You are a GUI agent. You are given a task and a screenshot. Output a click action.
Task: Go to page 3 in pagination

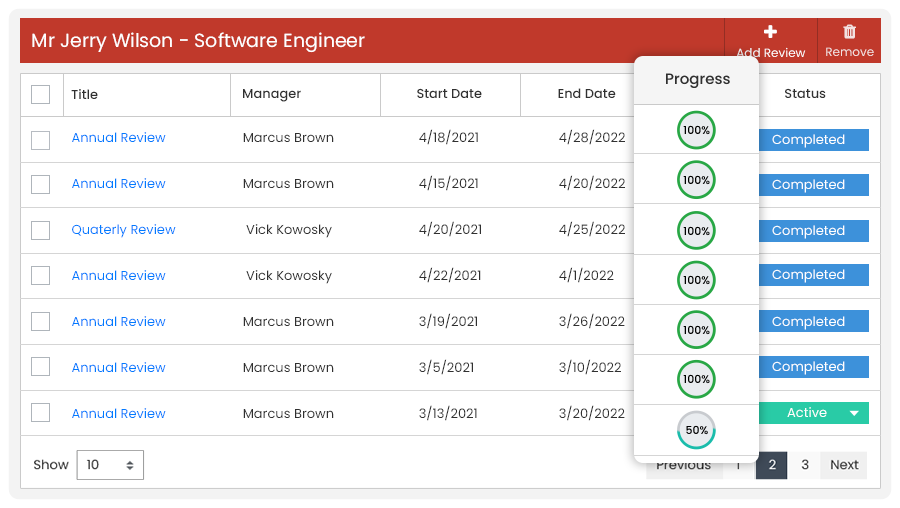[805, 465]
